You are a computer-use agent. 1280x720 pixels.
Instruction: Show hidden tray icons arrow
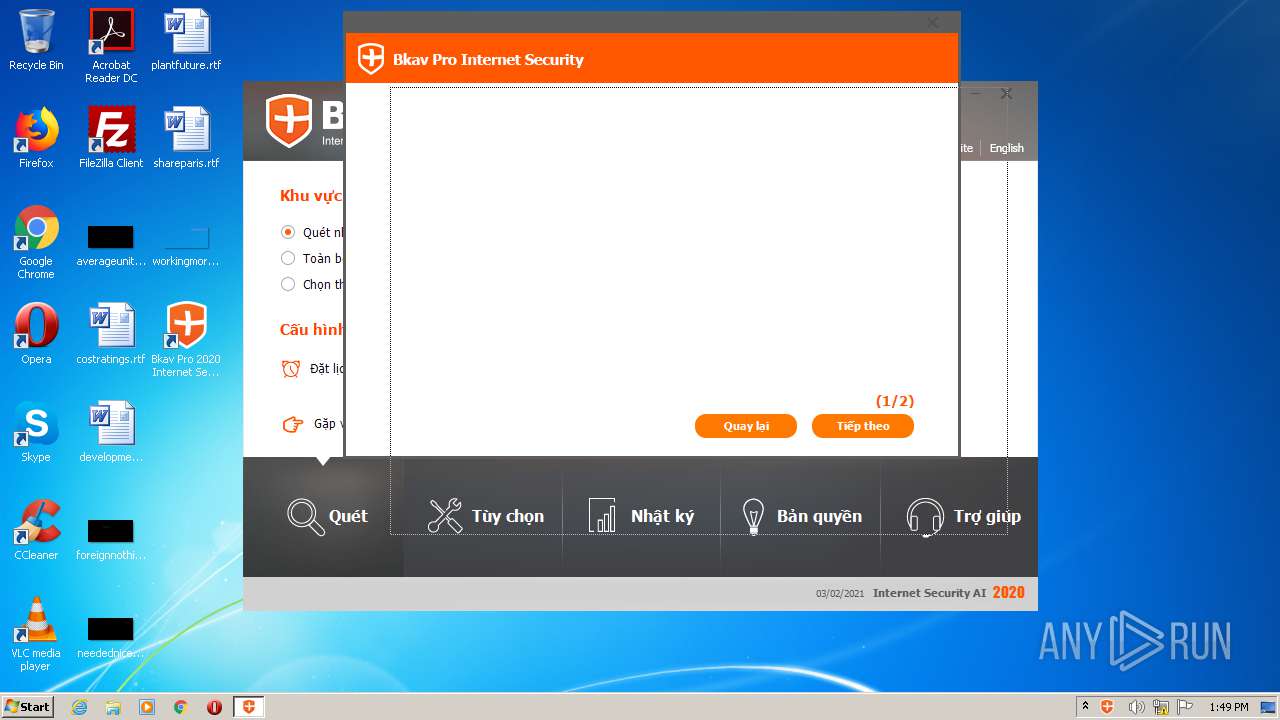(x=1085, y=707)
